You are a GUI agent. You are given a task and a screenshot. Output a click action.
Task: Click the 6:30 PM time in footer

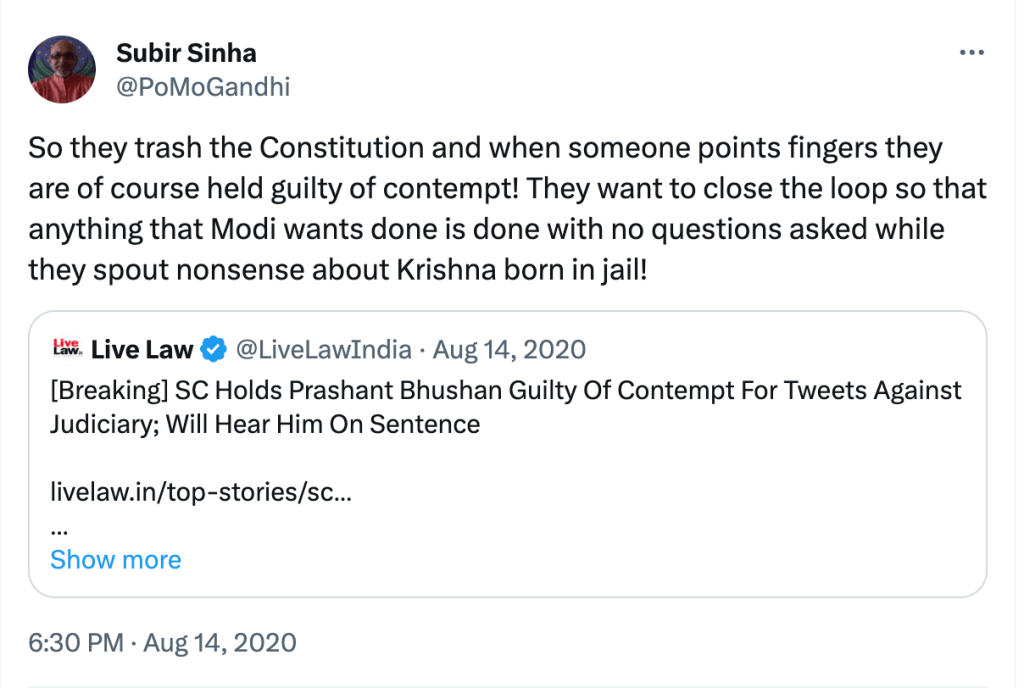coord(75,641)
